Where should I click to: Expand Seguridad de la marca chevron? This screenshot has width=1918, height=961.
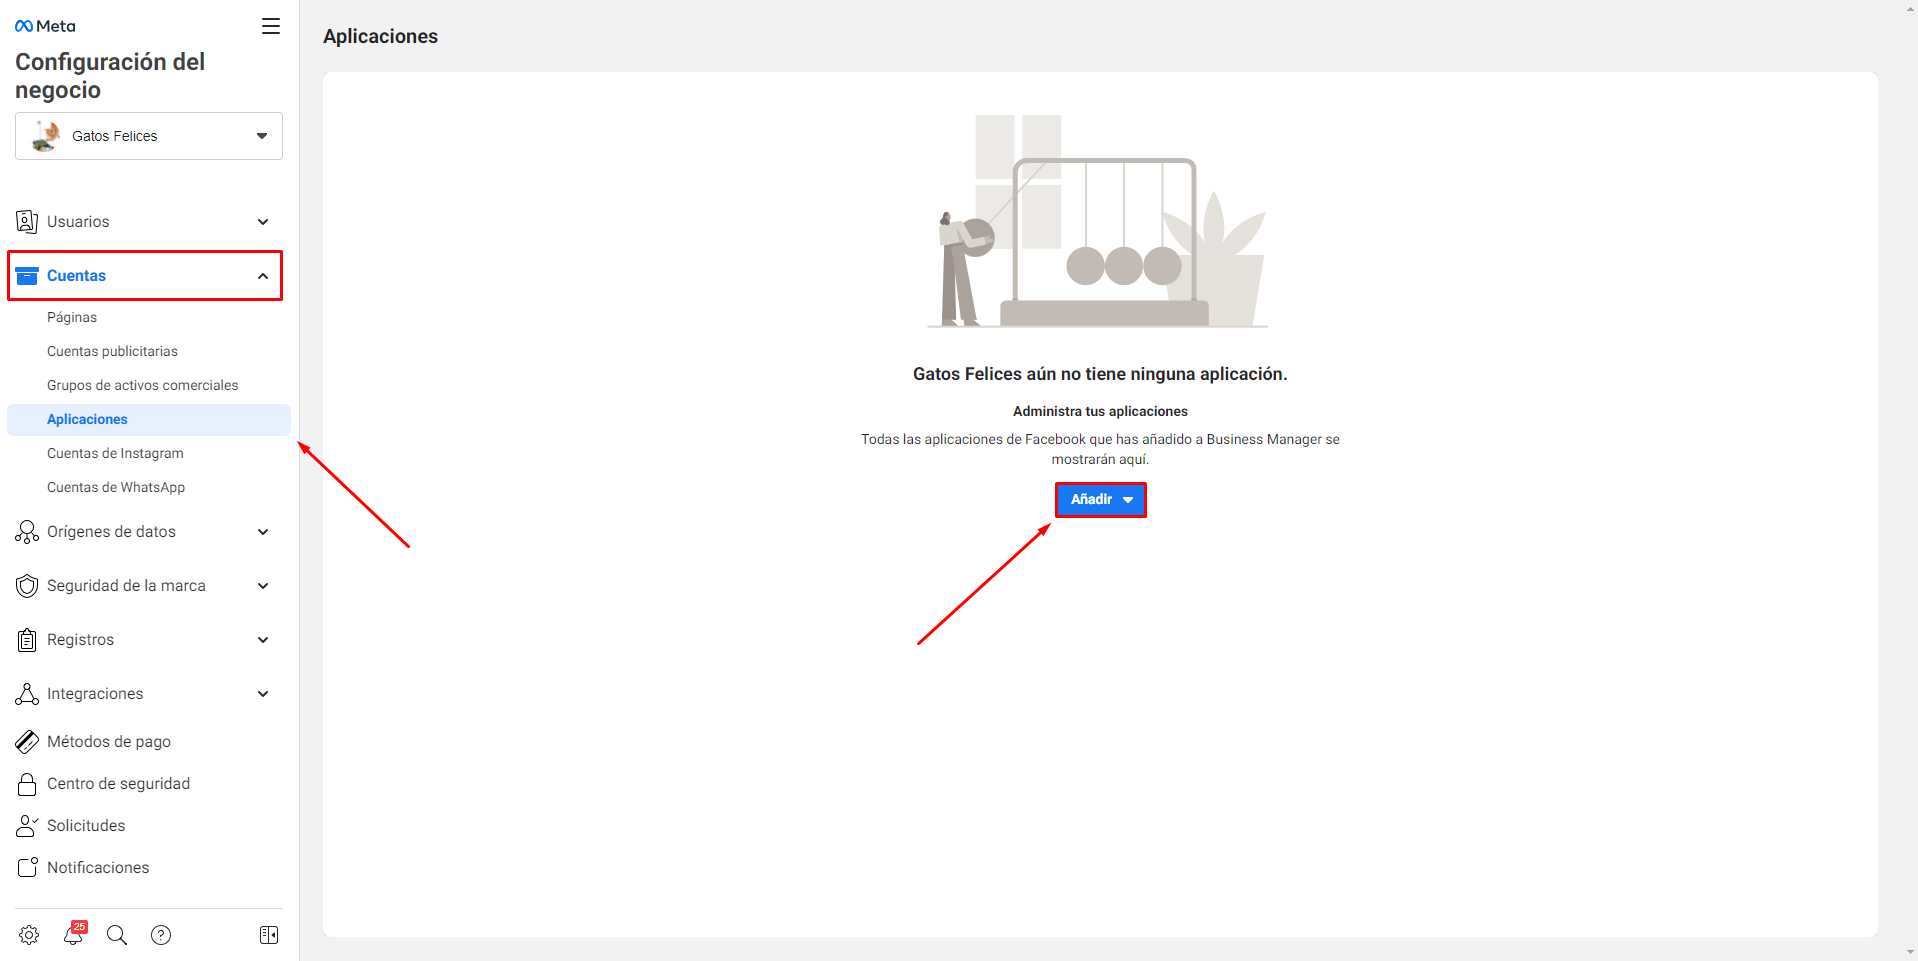coord(263,586)
